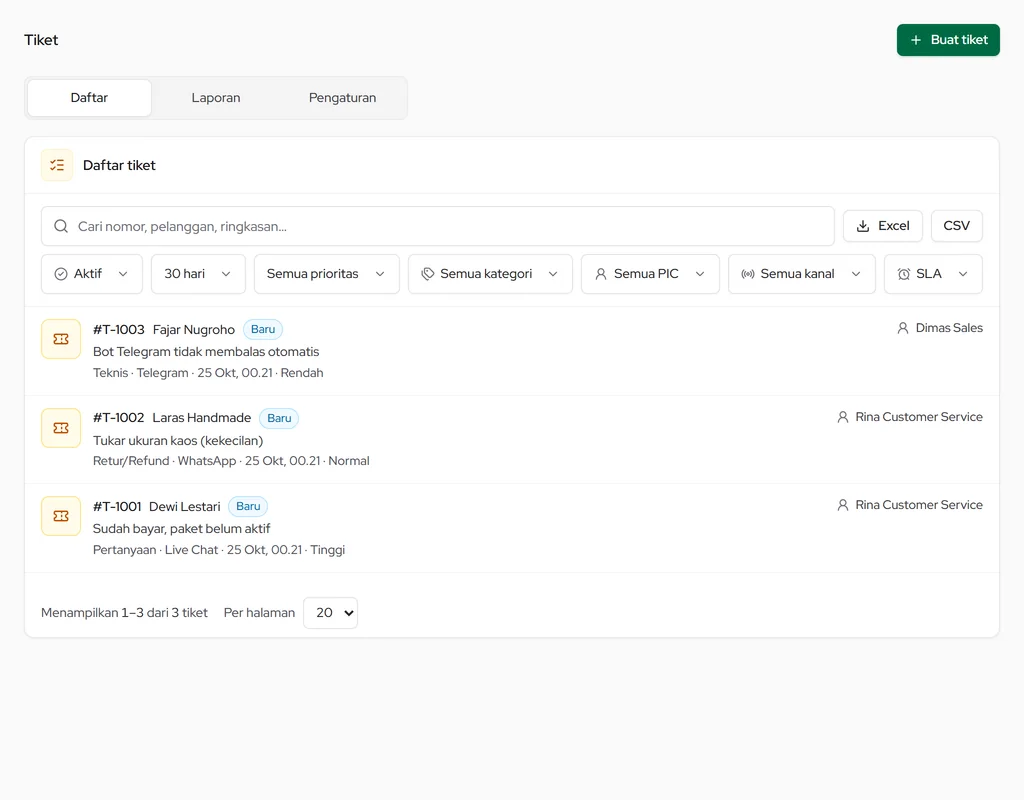Viewport: 1024px width, 800px height.
Task: Change the Per halaman page size select
Action: [330, 613]
